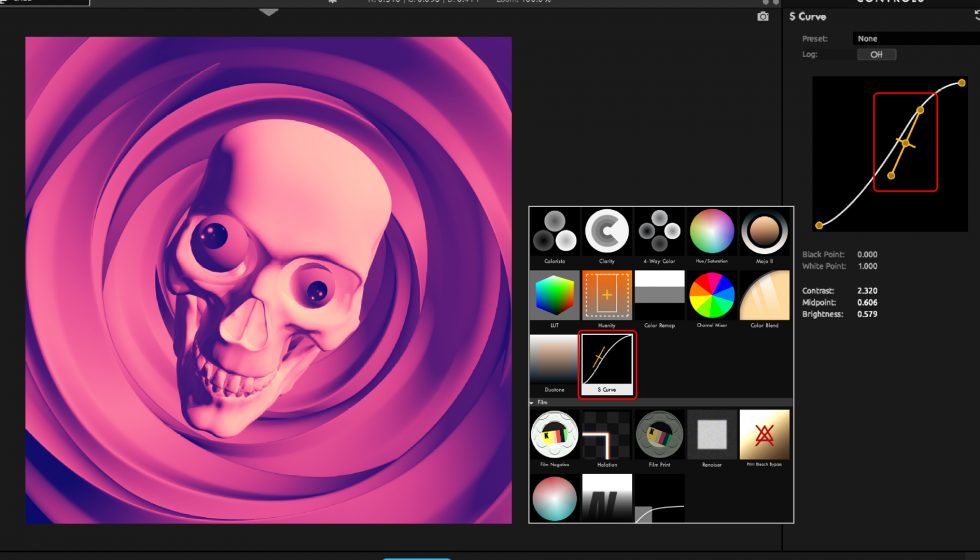Pick the Hue/Saturation color wheel tool
Image resolution: width=980 pixels, height=560 pixels.
click(712, 233)
